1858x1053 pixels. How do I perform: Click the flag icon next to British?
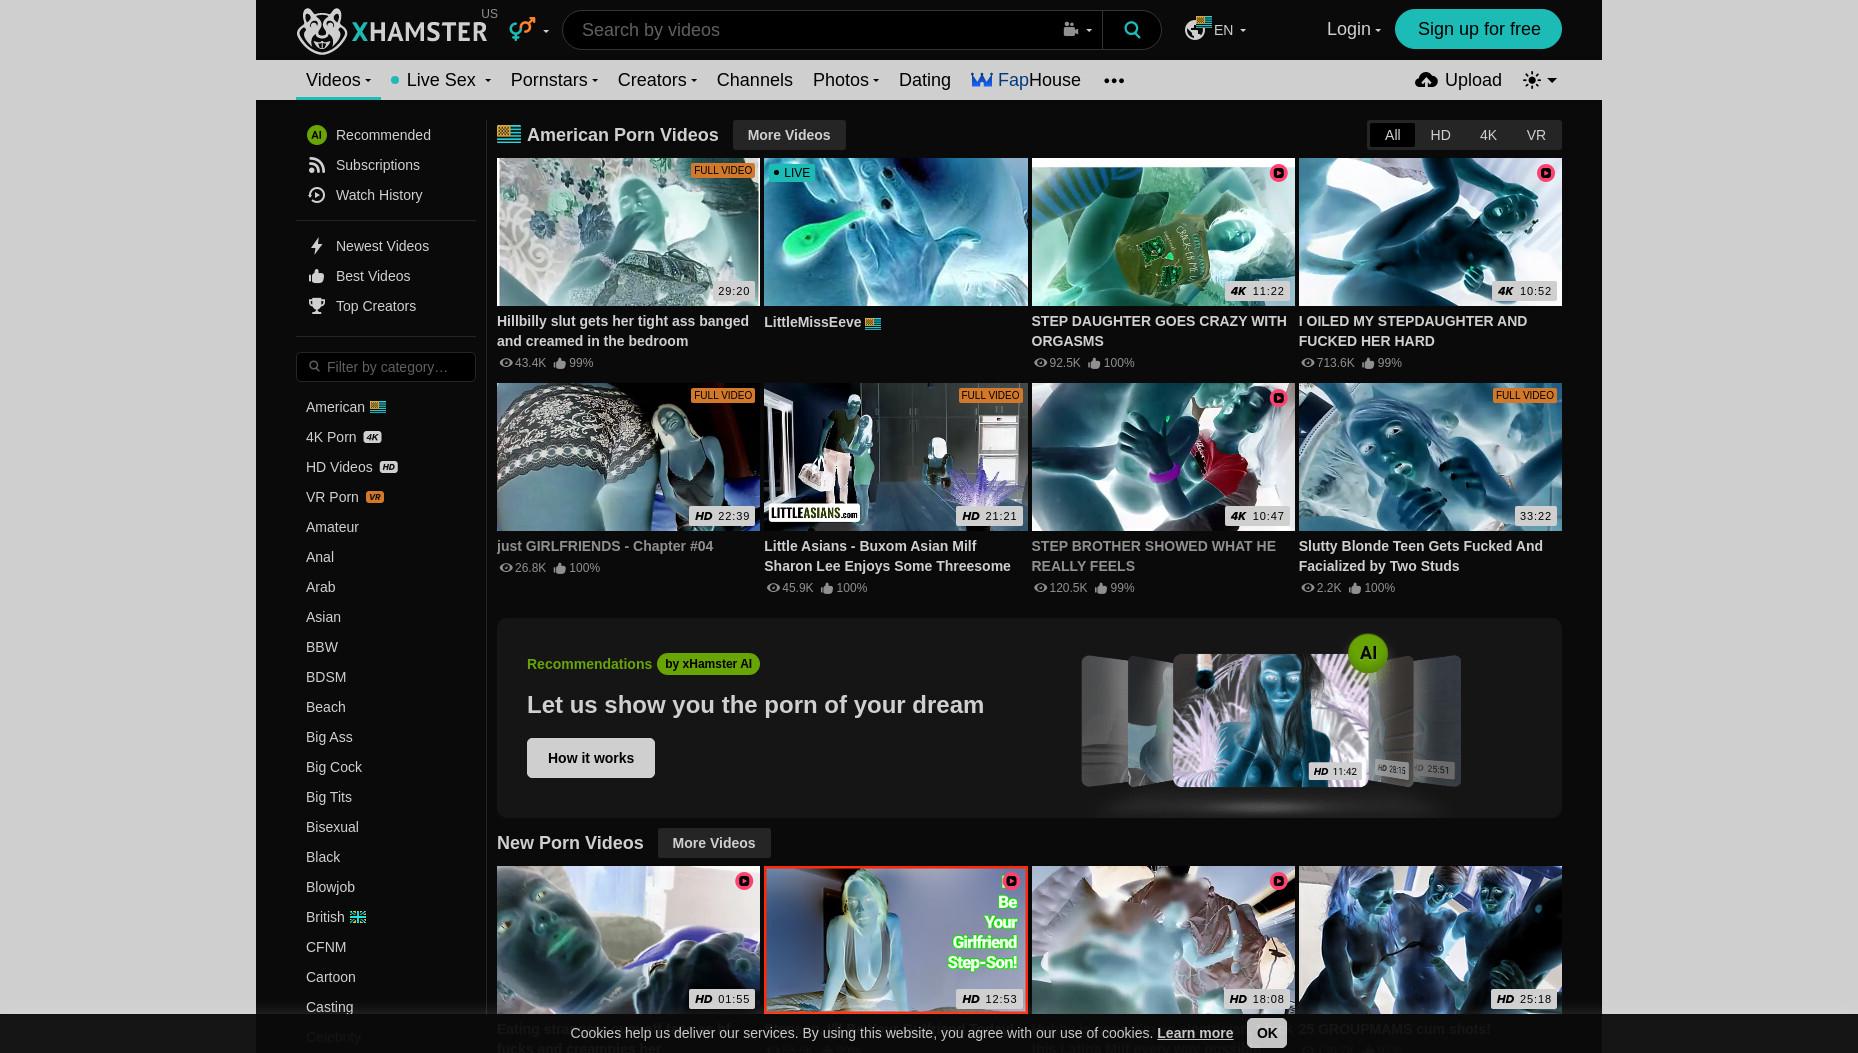click(x=358, y=917)
